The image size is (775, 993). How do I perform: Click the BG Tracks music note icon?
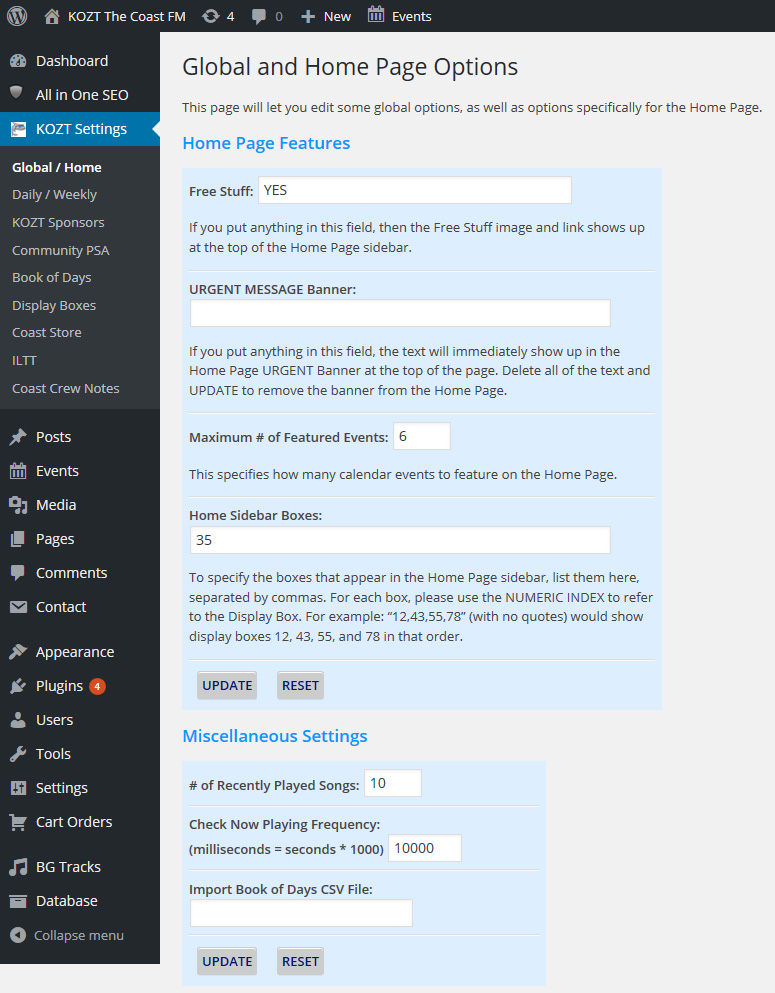18,867
